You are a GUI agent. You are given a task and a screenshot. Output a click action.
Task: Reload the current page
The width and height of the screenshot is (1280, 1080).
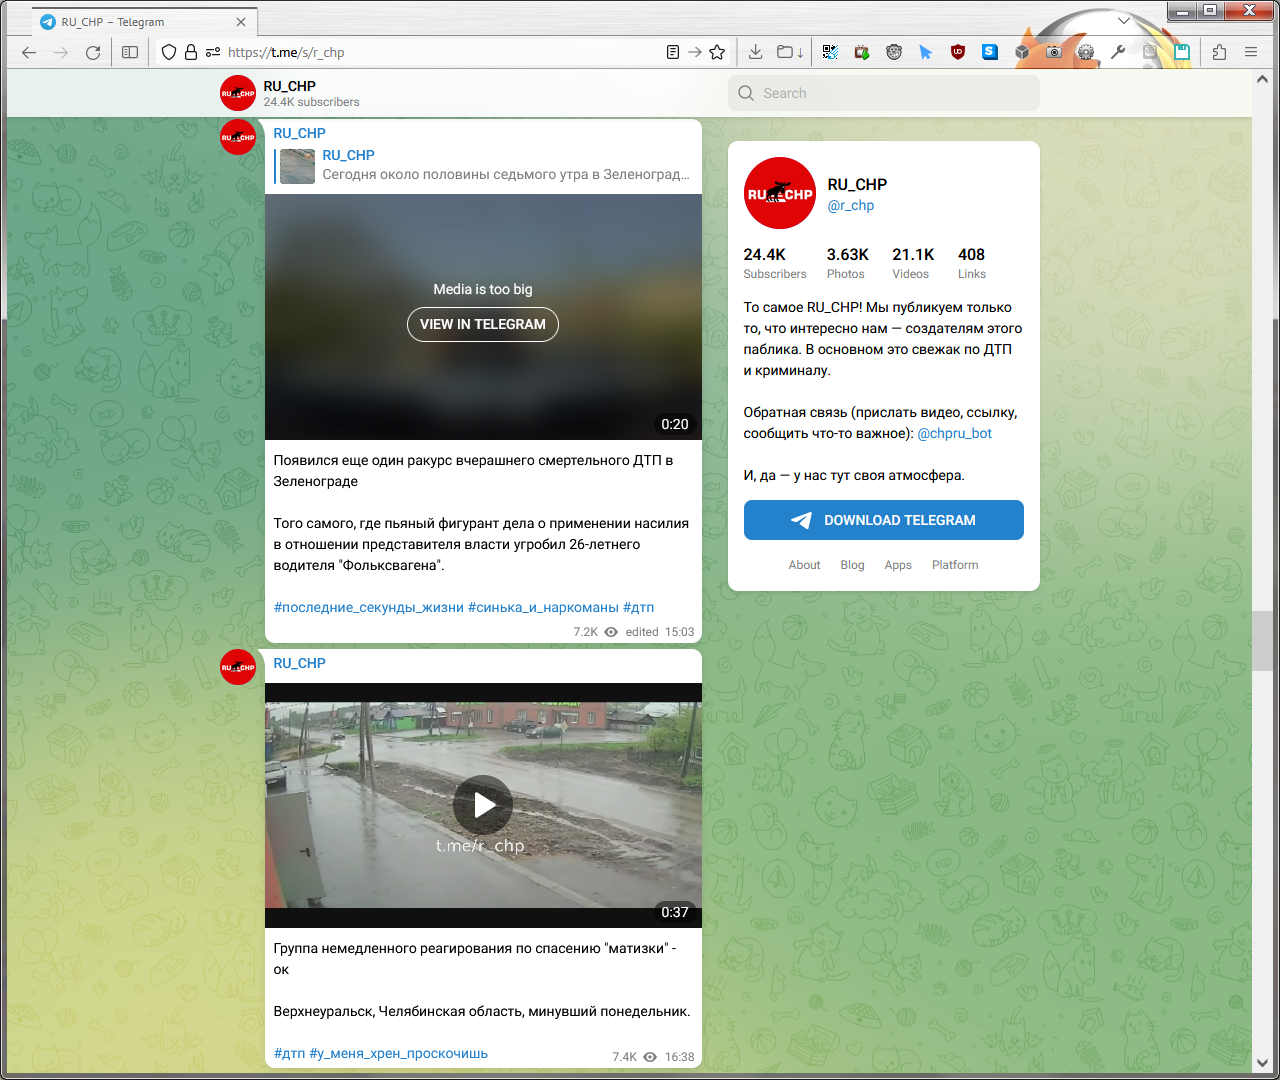[93, 52]
